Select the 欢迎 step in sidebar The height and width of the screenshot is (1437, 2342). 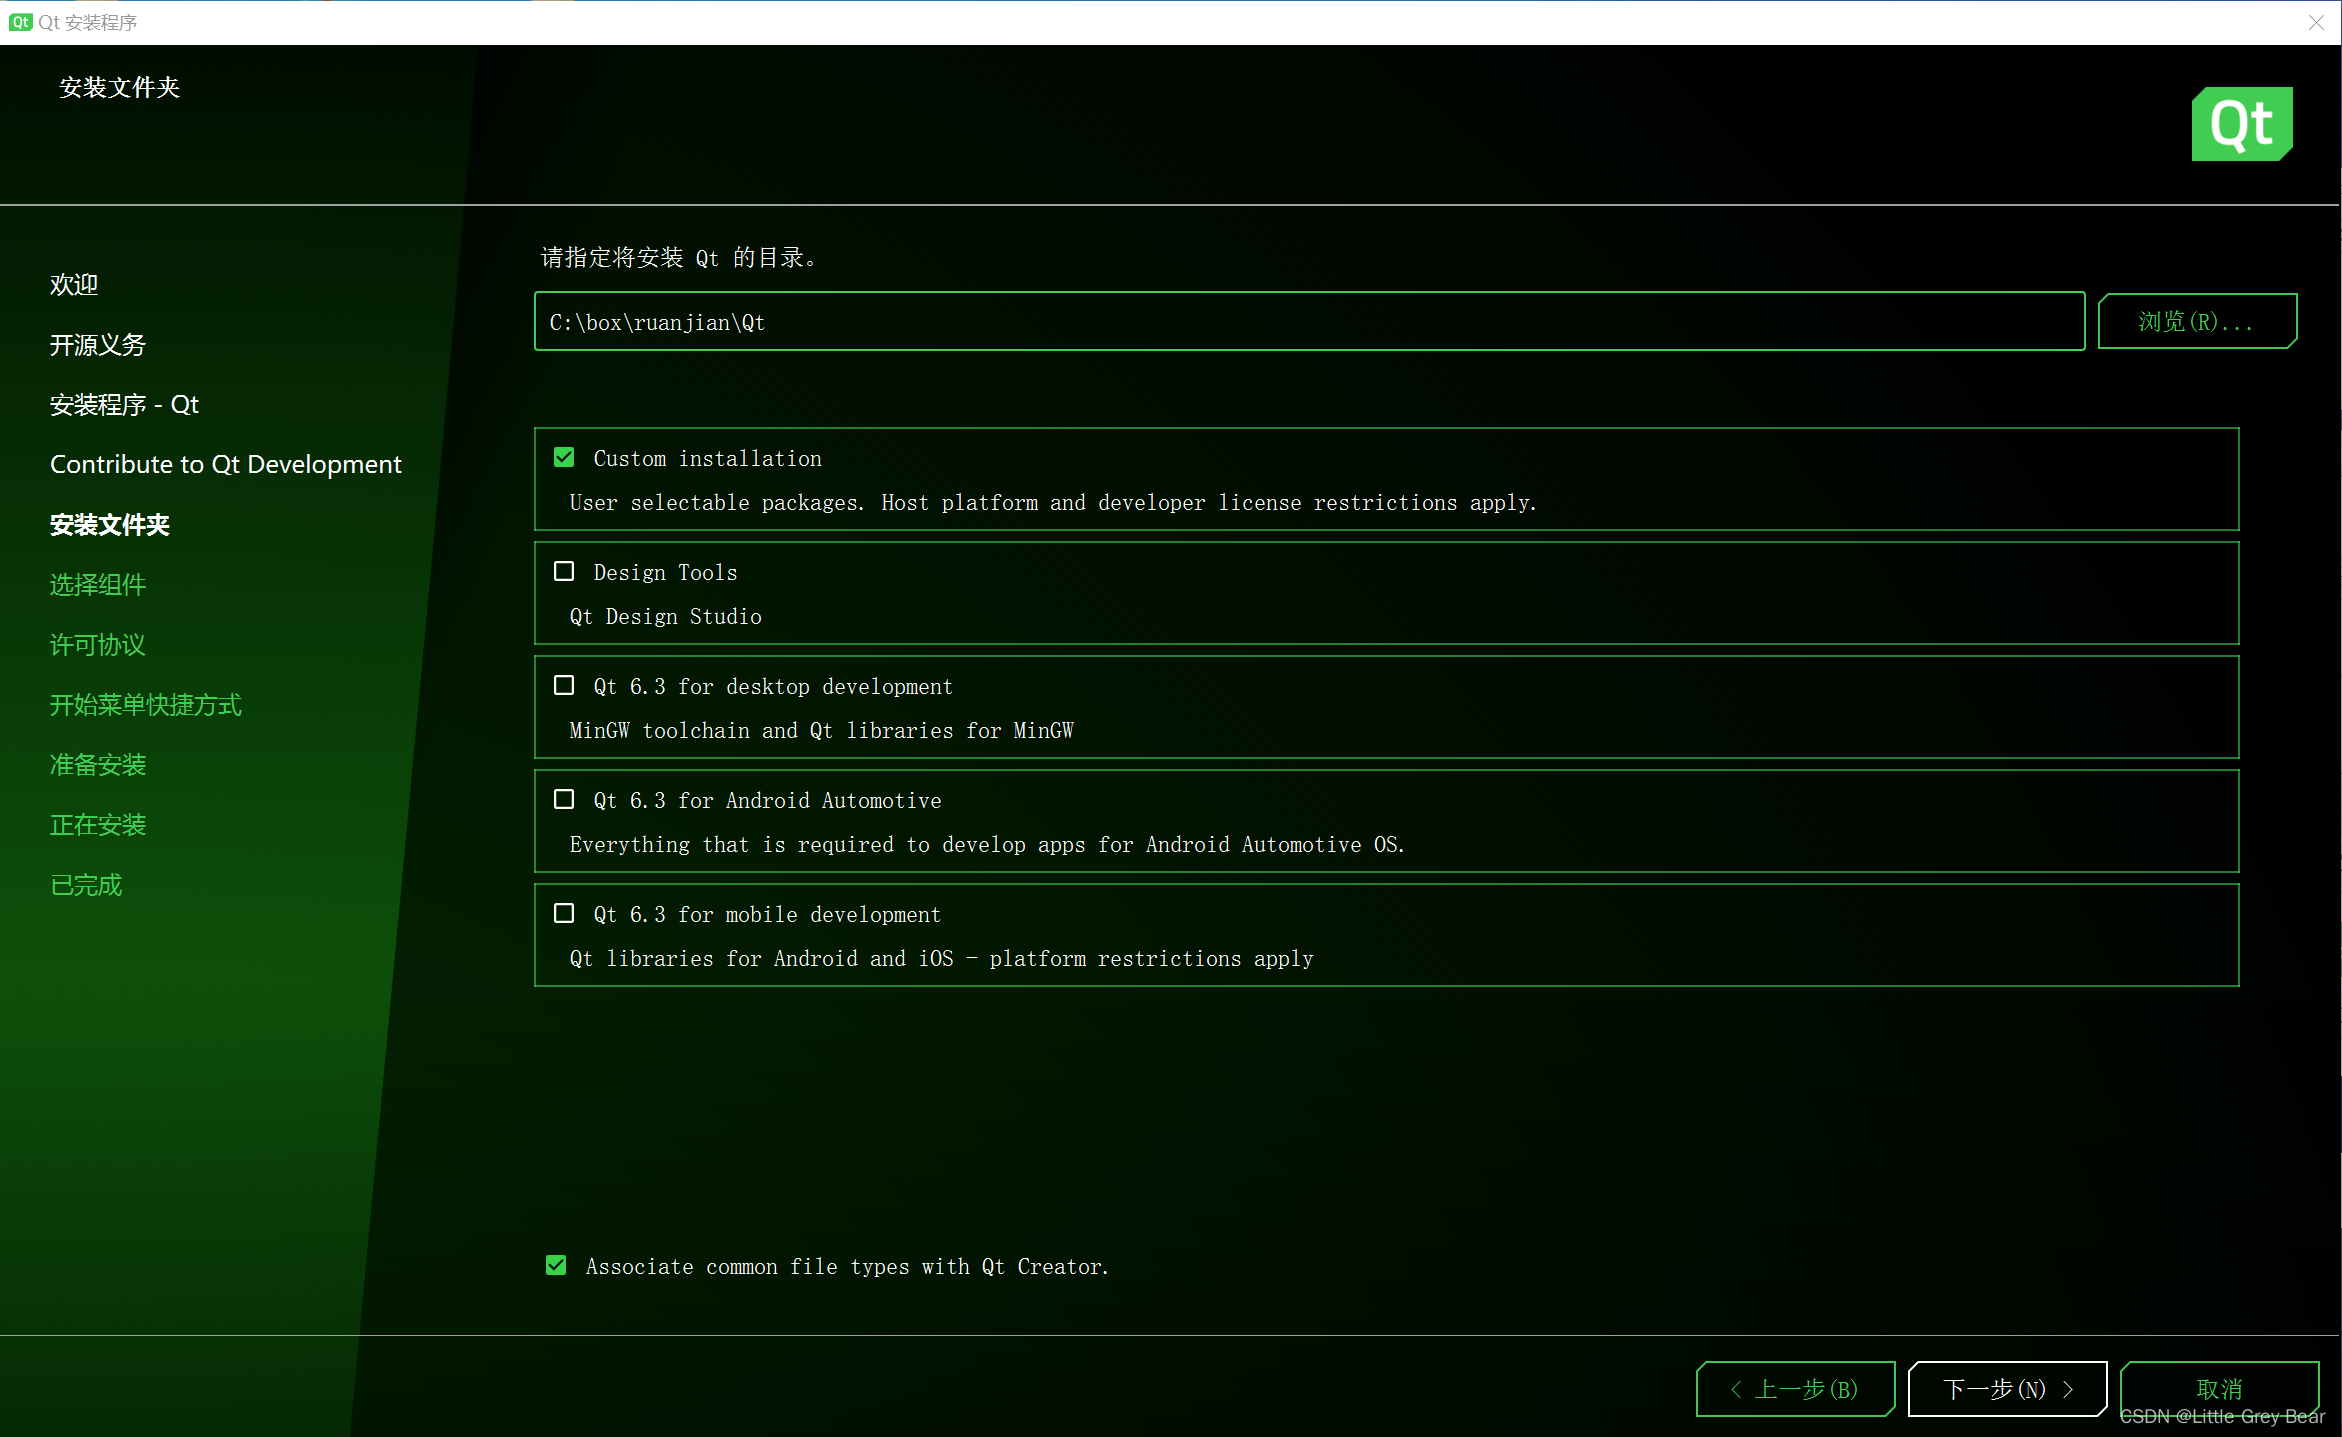tap(74, 285)
